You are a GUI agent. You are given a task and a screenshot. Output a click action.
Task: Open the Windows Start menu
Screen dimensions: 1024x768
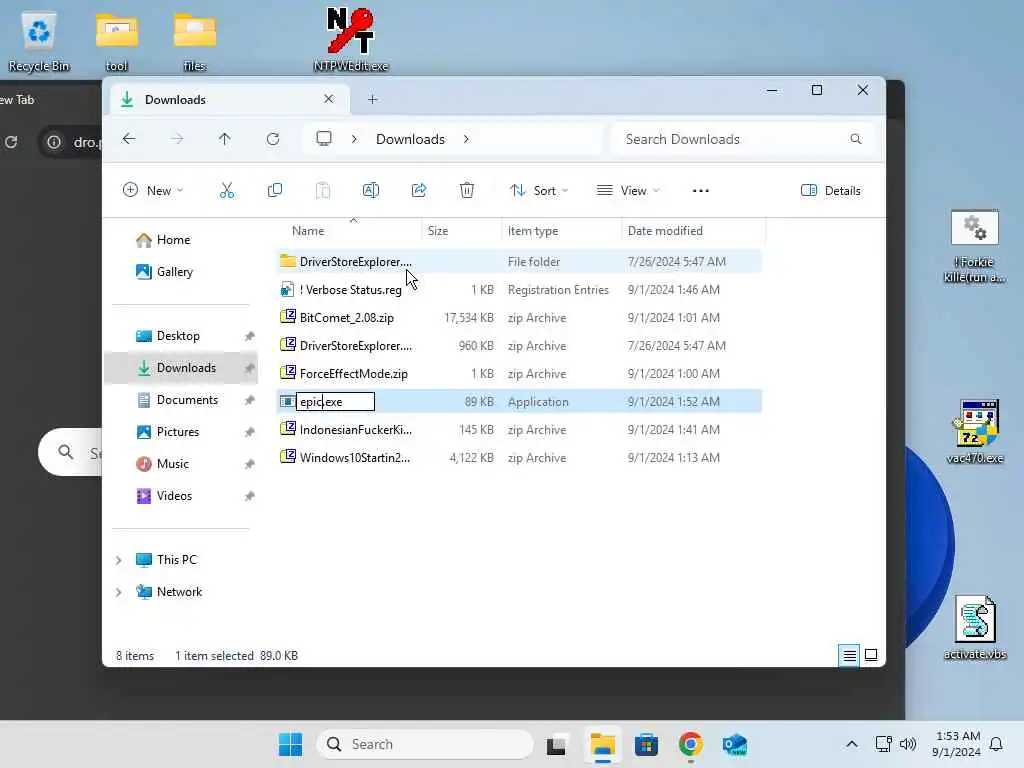click(290, 744)
